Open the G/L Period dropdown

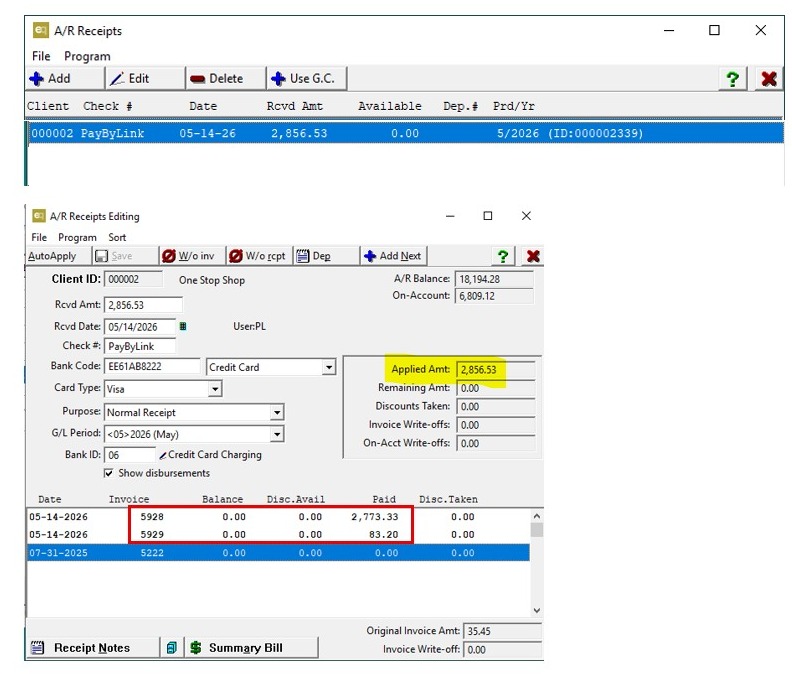(277, 434)
